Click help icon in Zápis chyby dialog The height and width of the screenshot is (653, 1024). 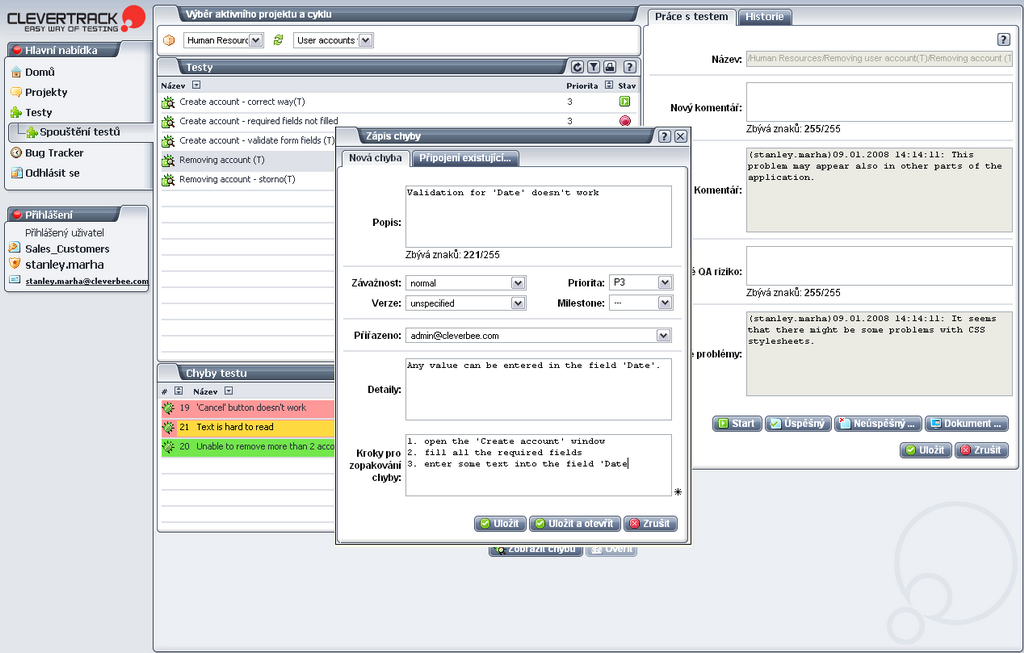pyautogui.click(x=664, y=136)
